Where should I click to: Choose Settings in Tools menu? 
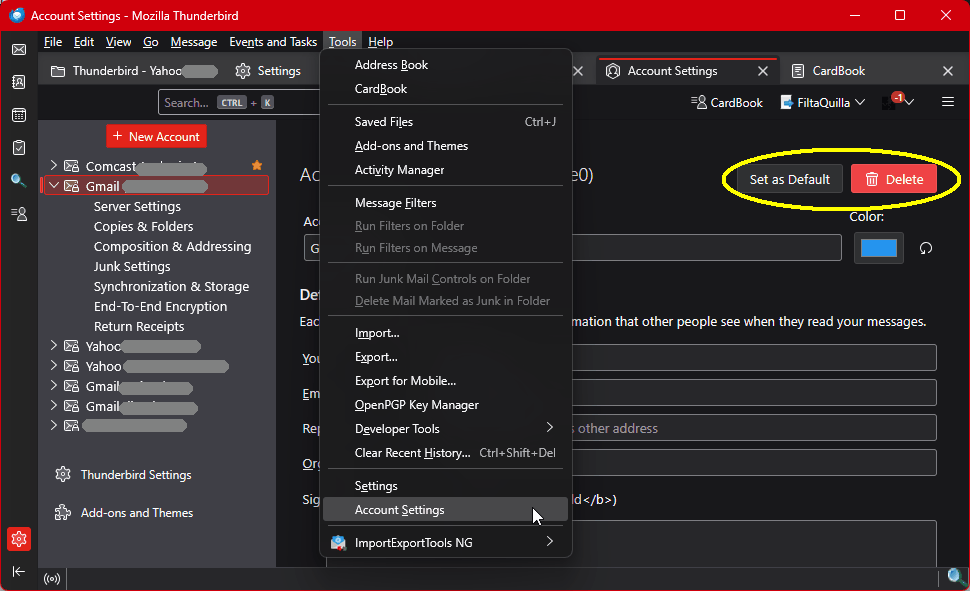(445, 486)
